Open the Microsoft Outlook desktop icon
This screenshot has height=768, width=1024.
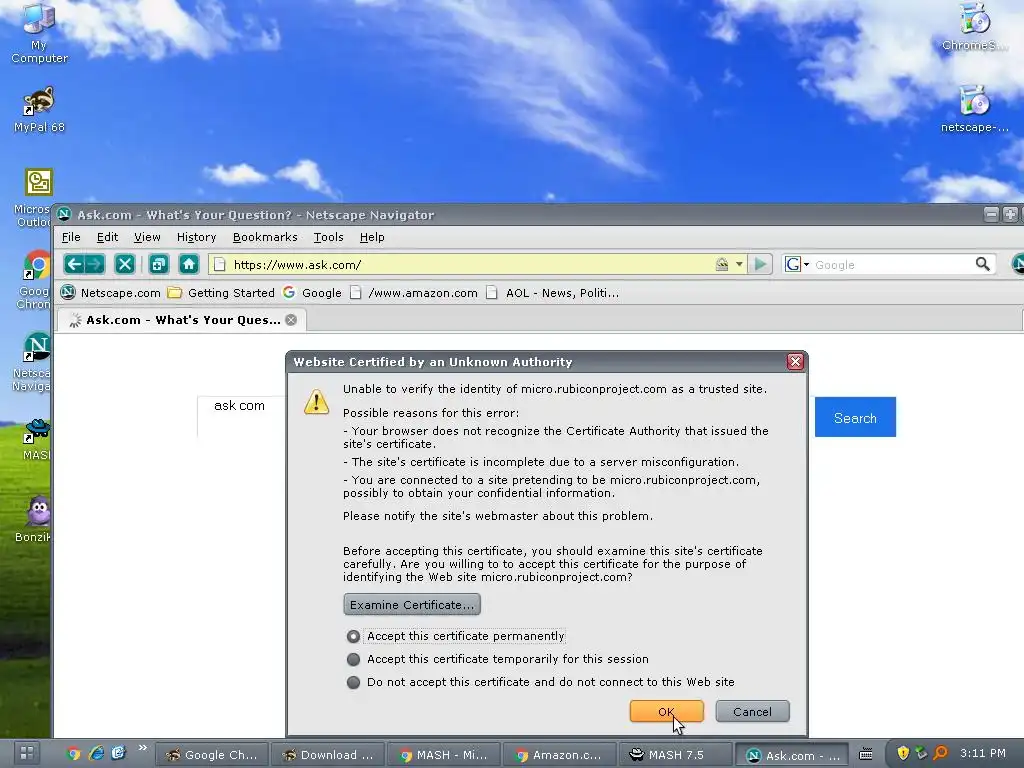[38, 198]
